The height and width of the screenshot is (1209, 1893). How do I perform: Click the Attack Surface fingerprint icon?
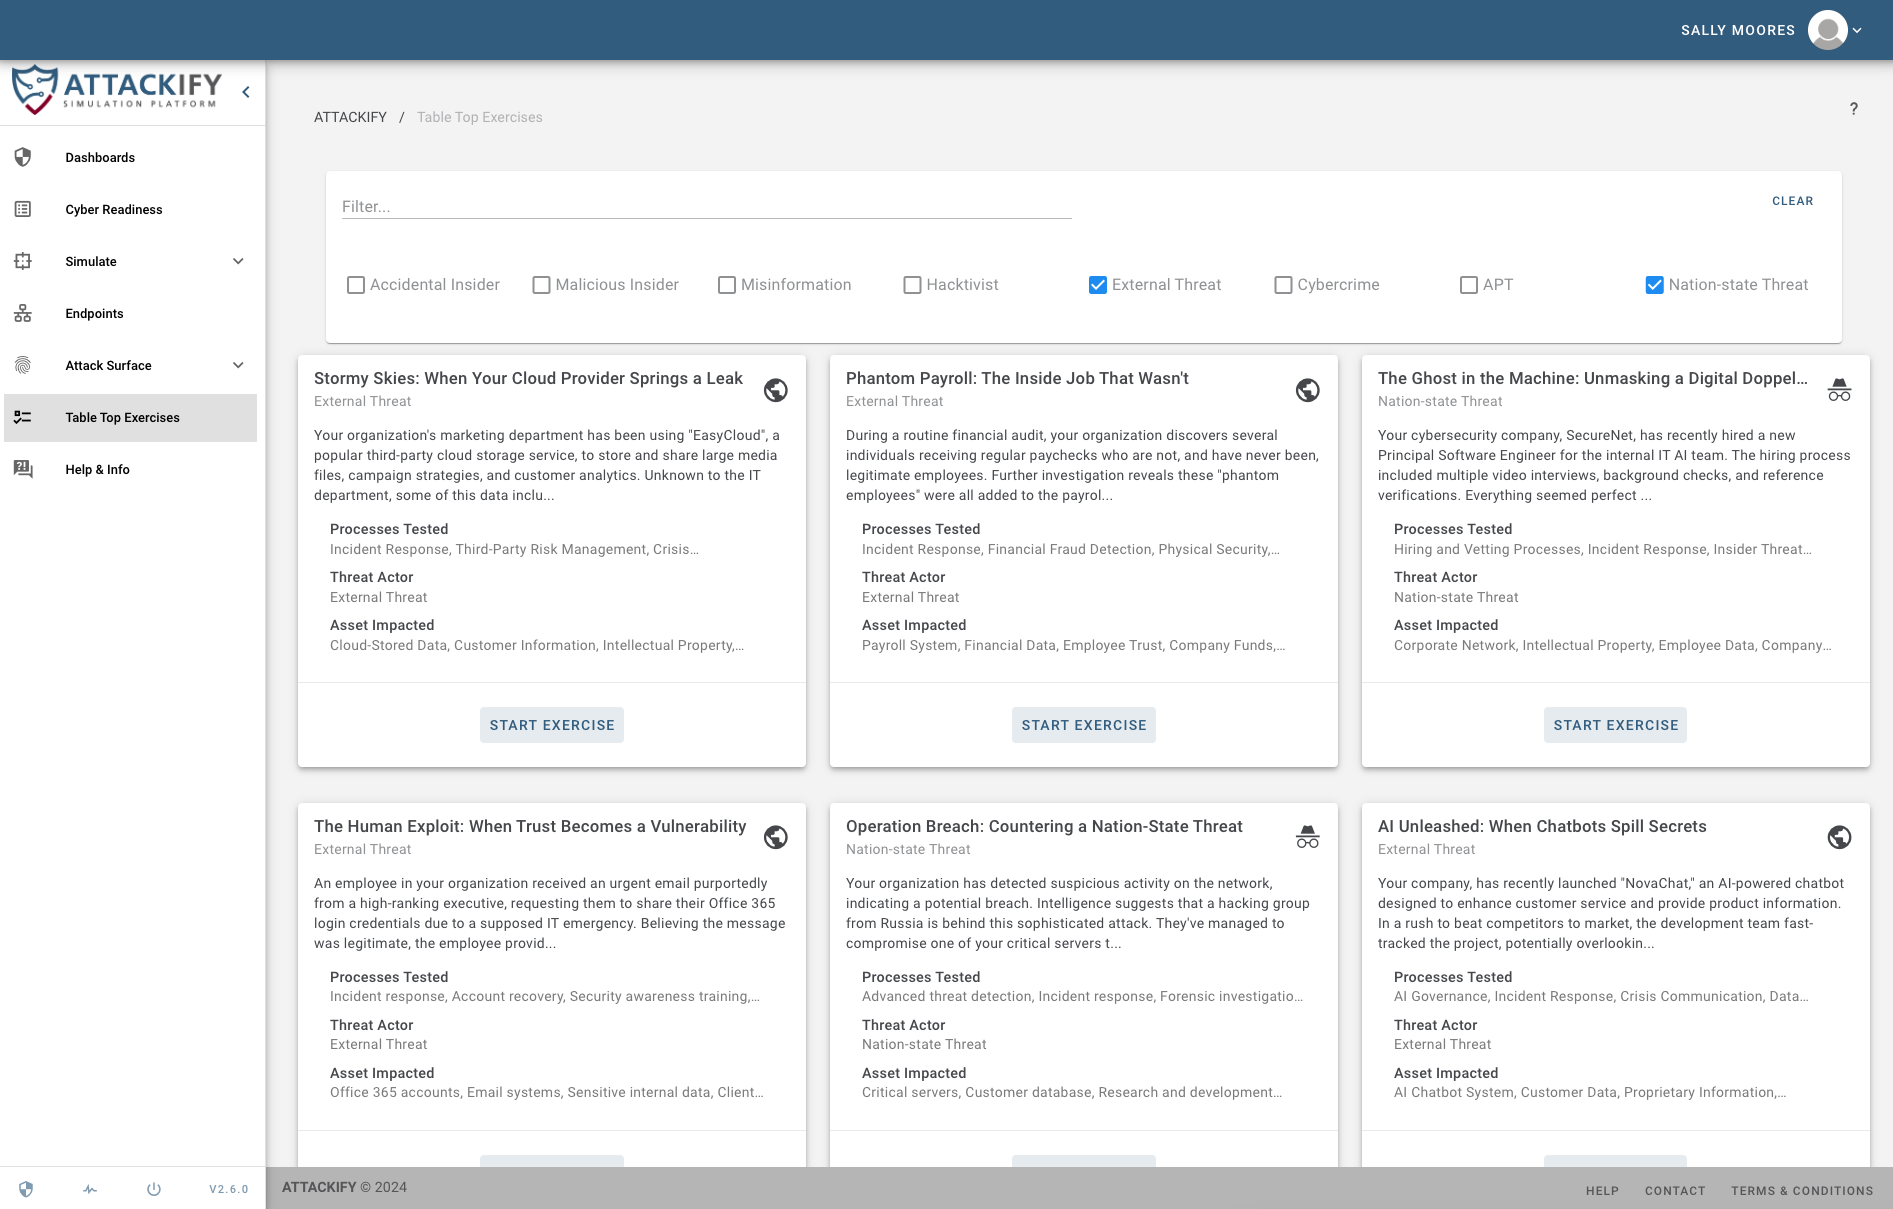(23, 365)
